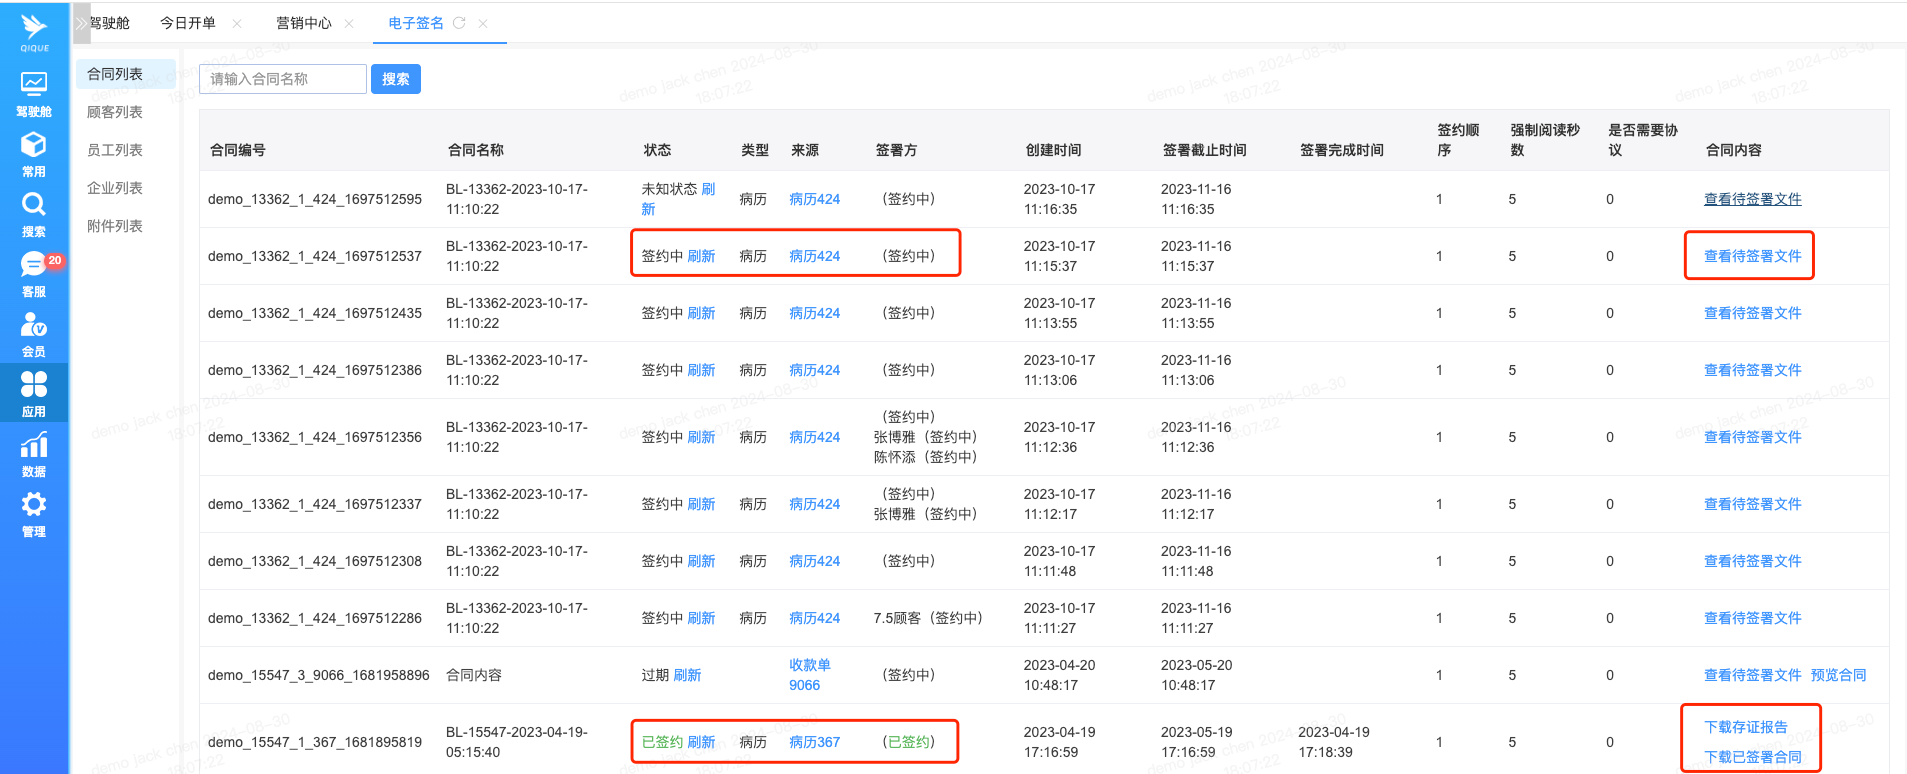Switch to the 今日开单 tab
Screen dimensions: 1907x774
click(x=188, y=23)
